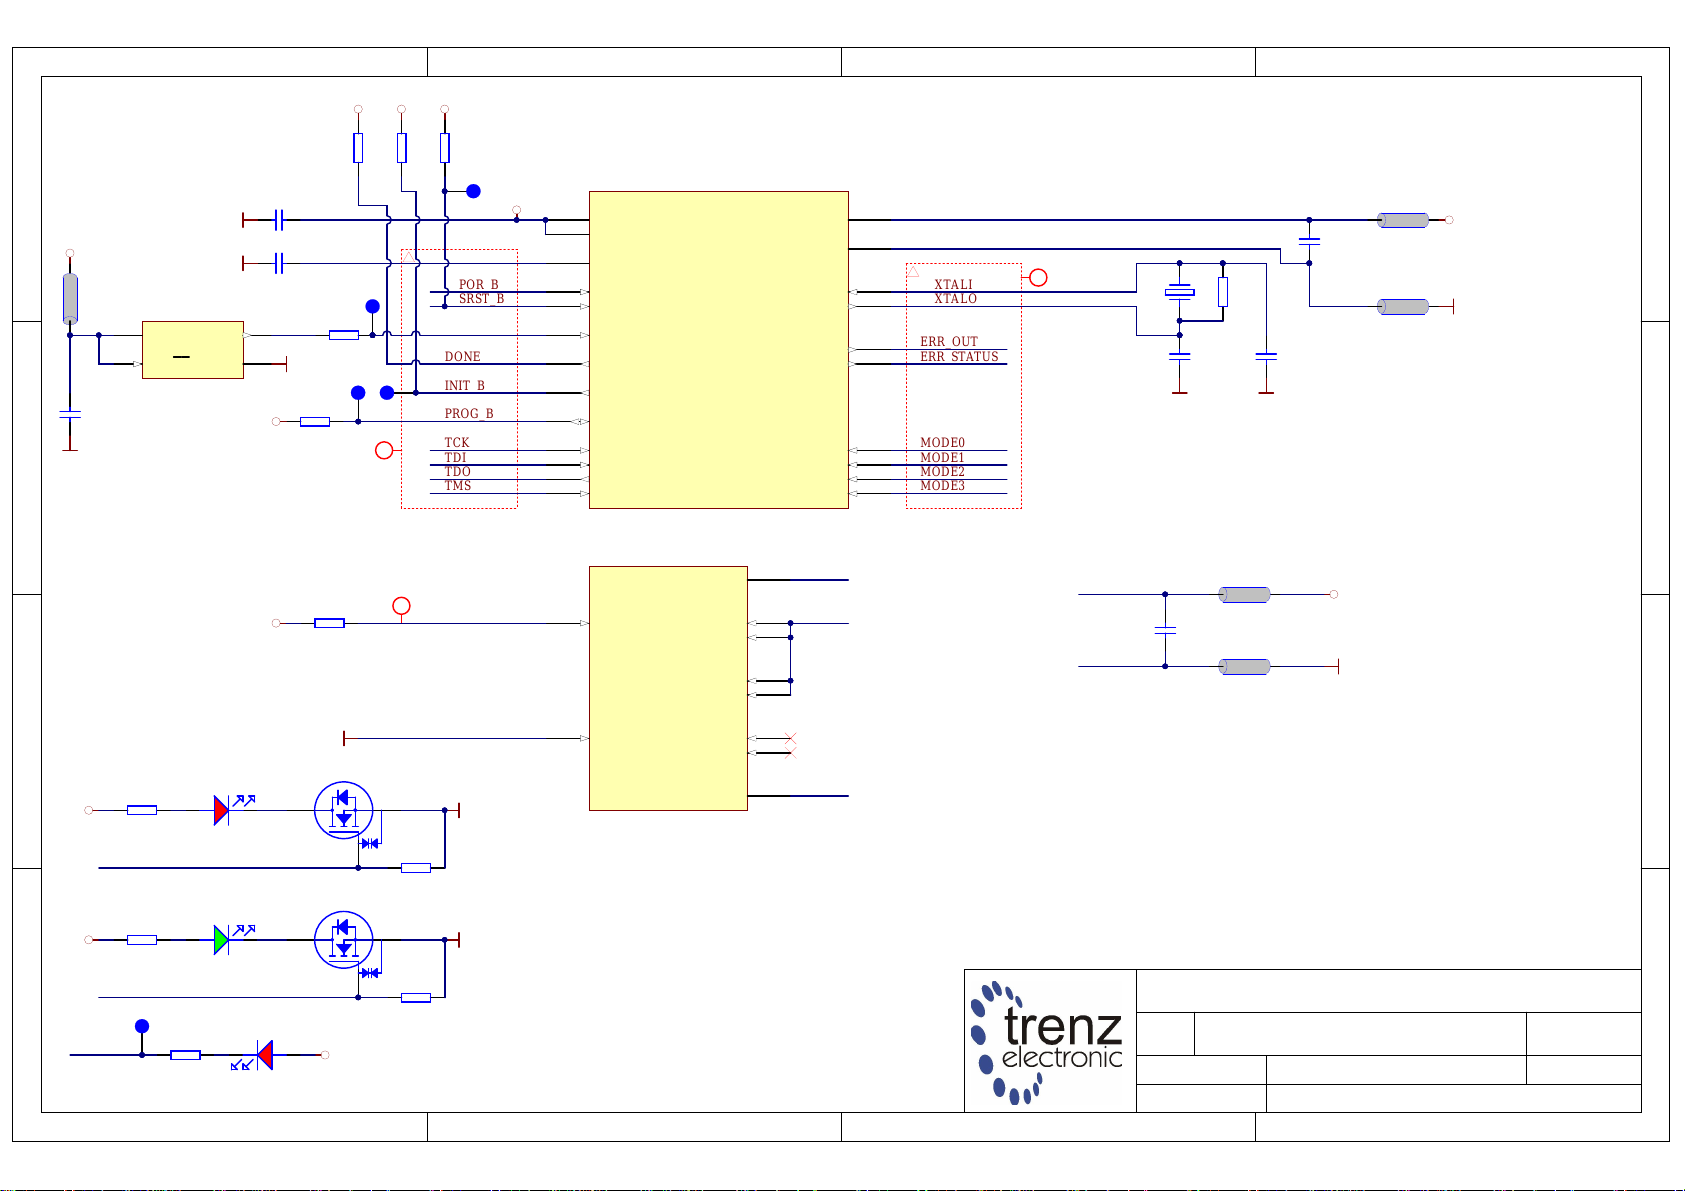Select the XTALO net label
This screenshot has height=1191, width=1685.
point(956,299)
